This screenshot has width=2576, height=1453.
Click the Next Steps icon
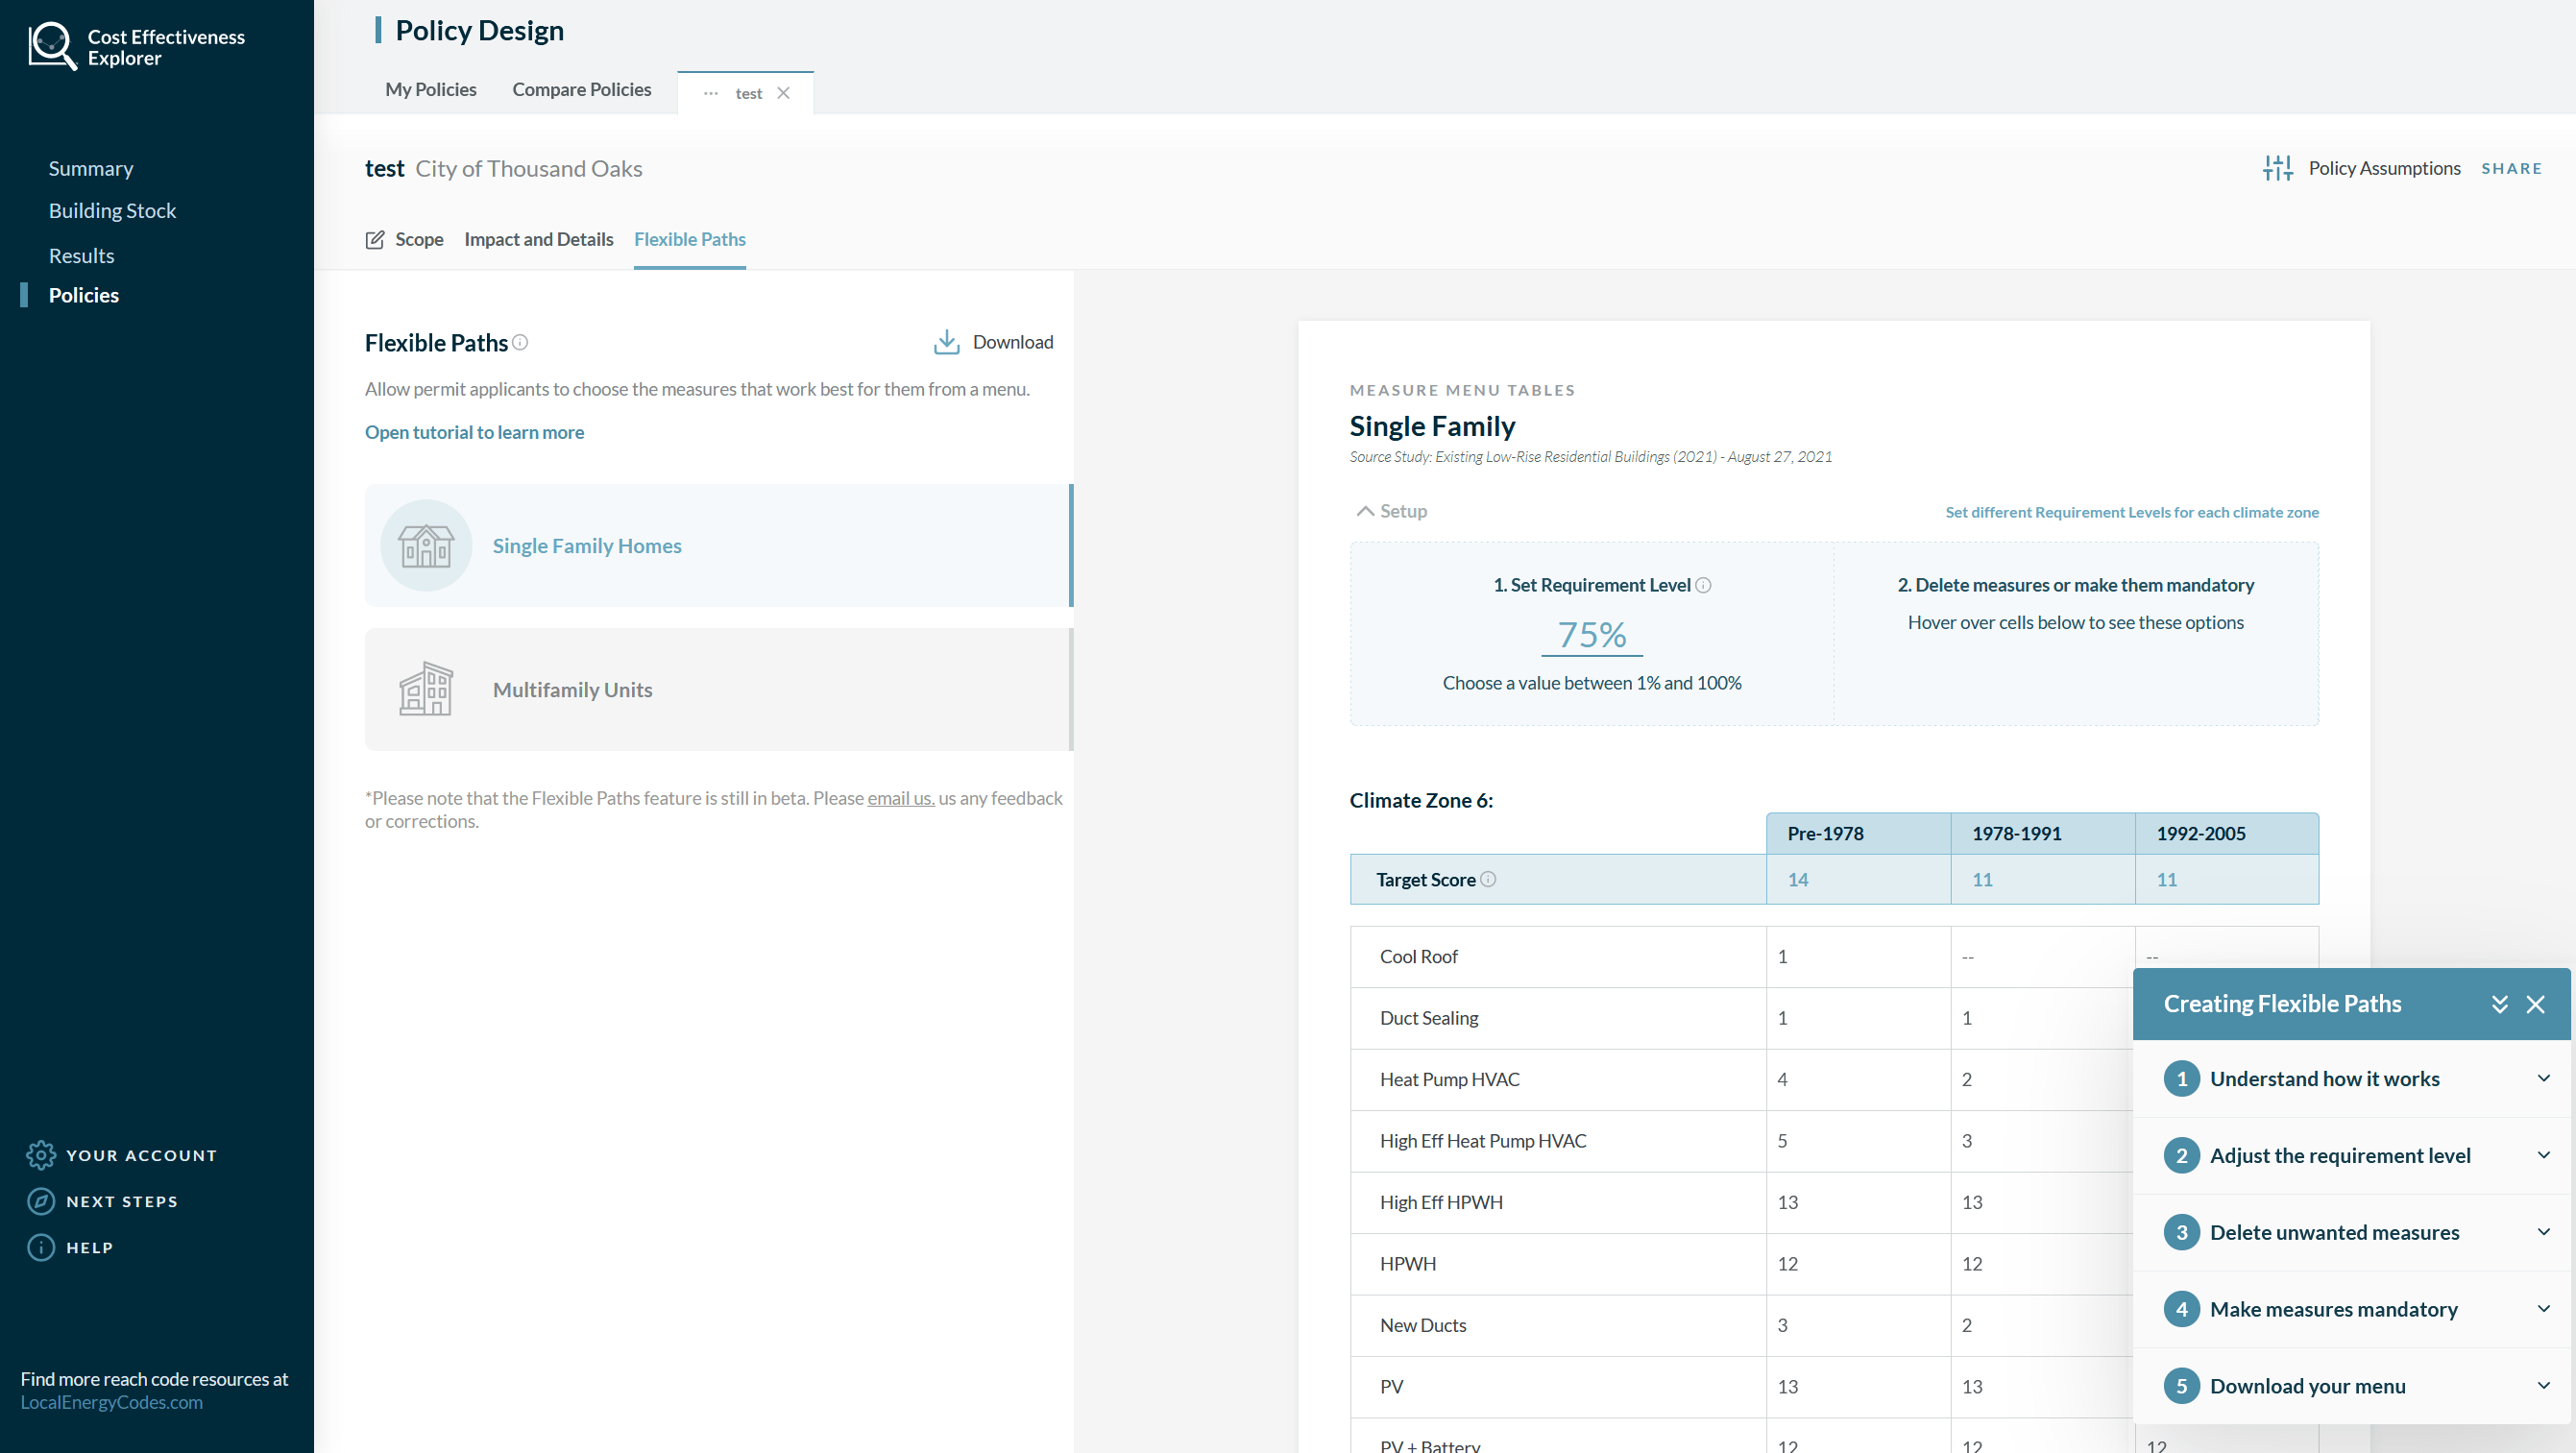[x=40, y=1201]
